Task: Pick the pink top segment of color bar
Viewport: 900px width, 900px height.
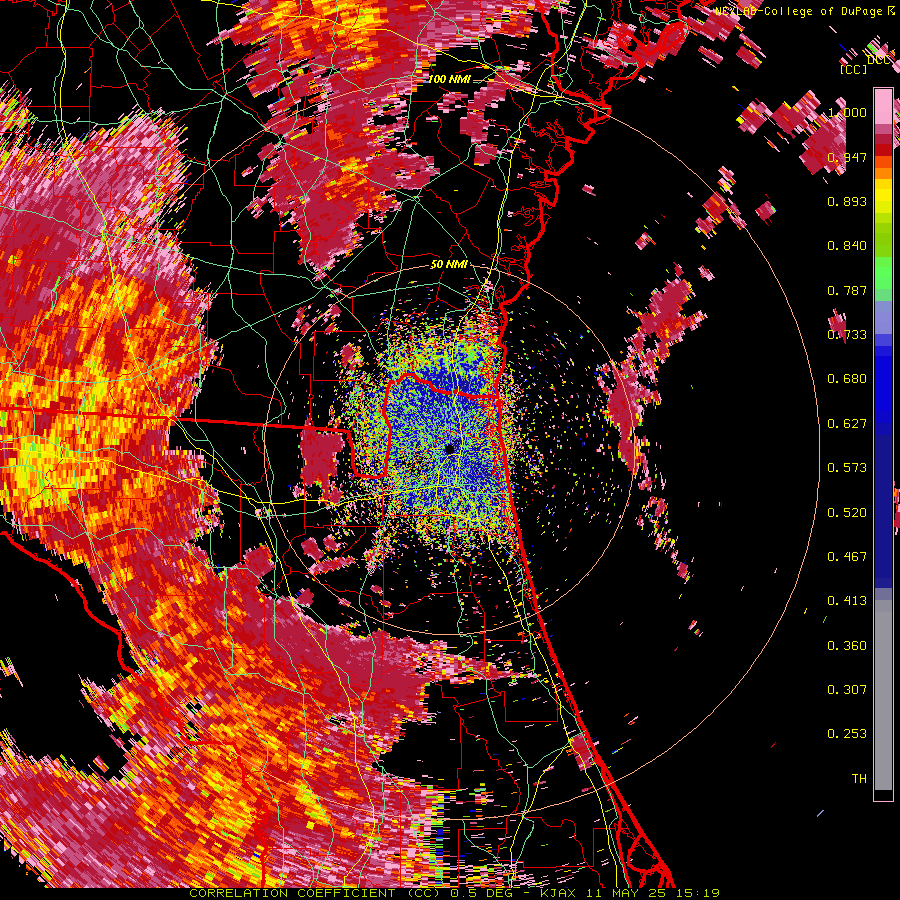Action: tap(883, 107)
